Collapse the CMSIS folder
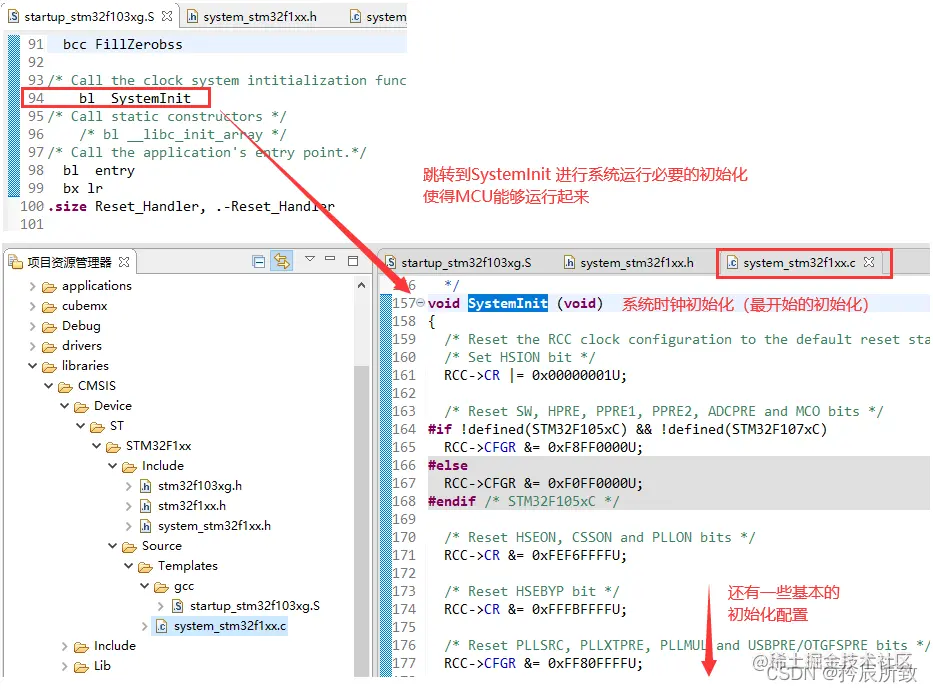The height and width of the screenshot is (692, 933). click(49, 387)
